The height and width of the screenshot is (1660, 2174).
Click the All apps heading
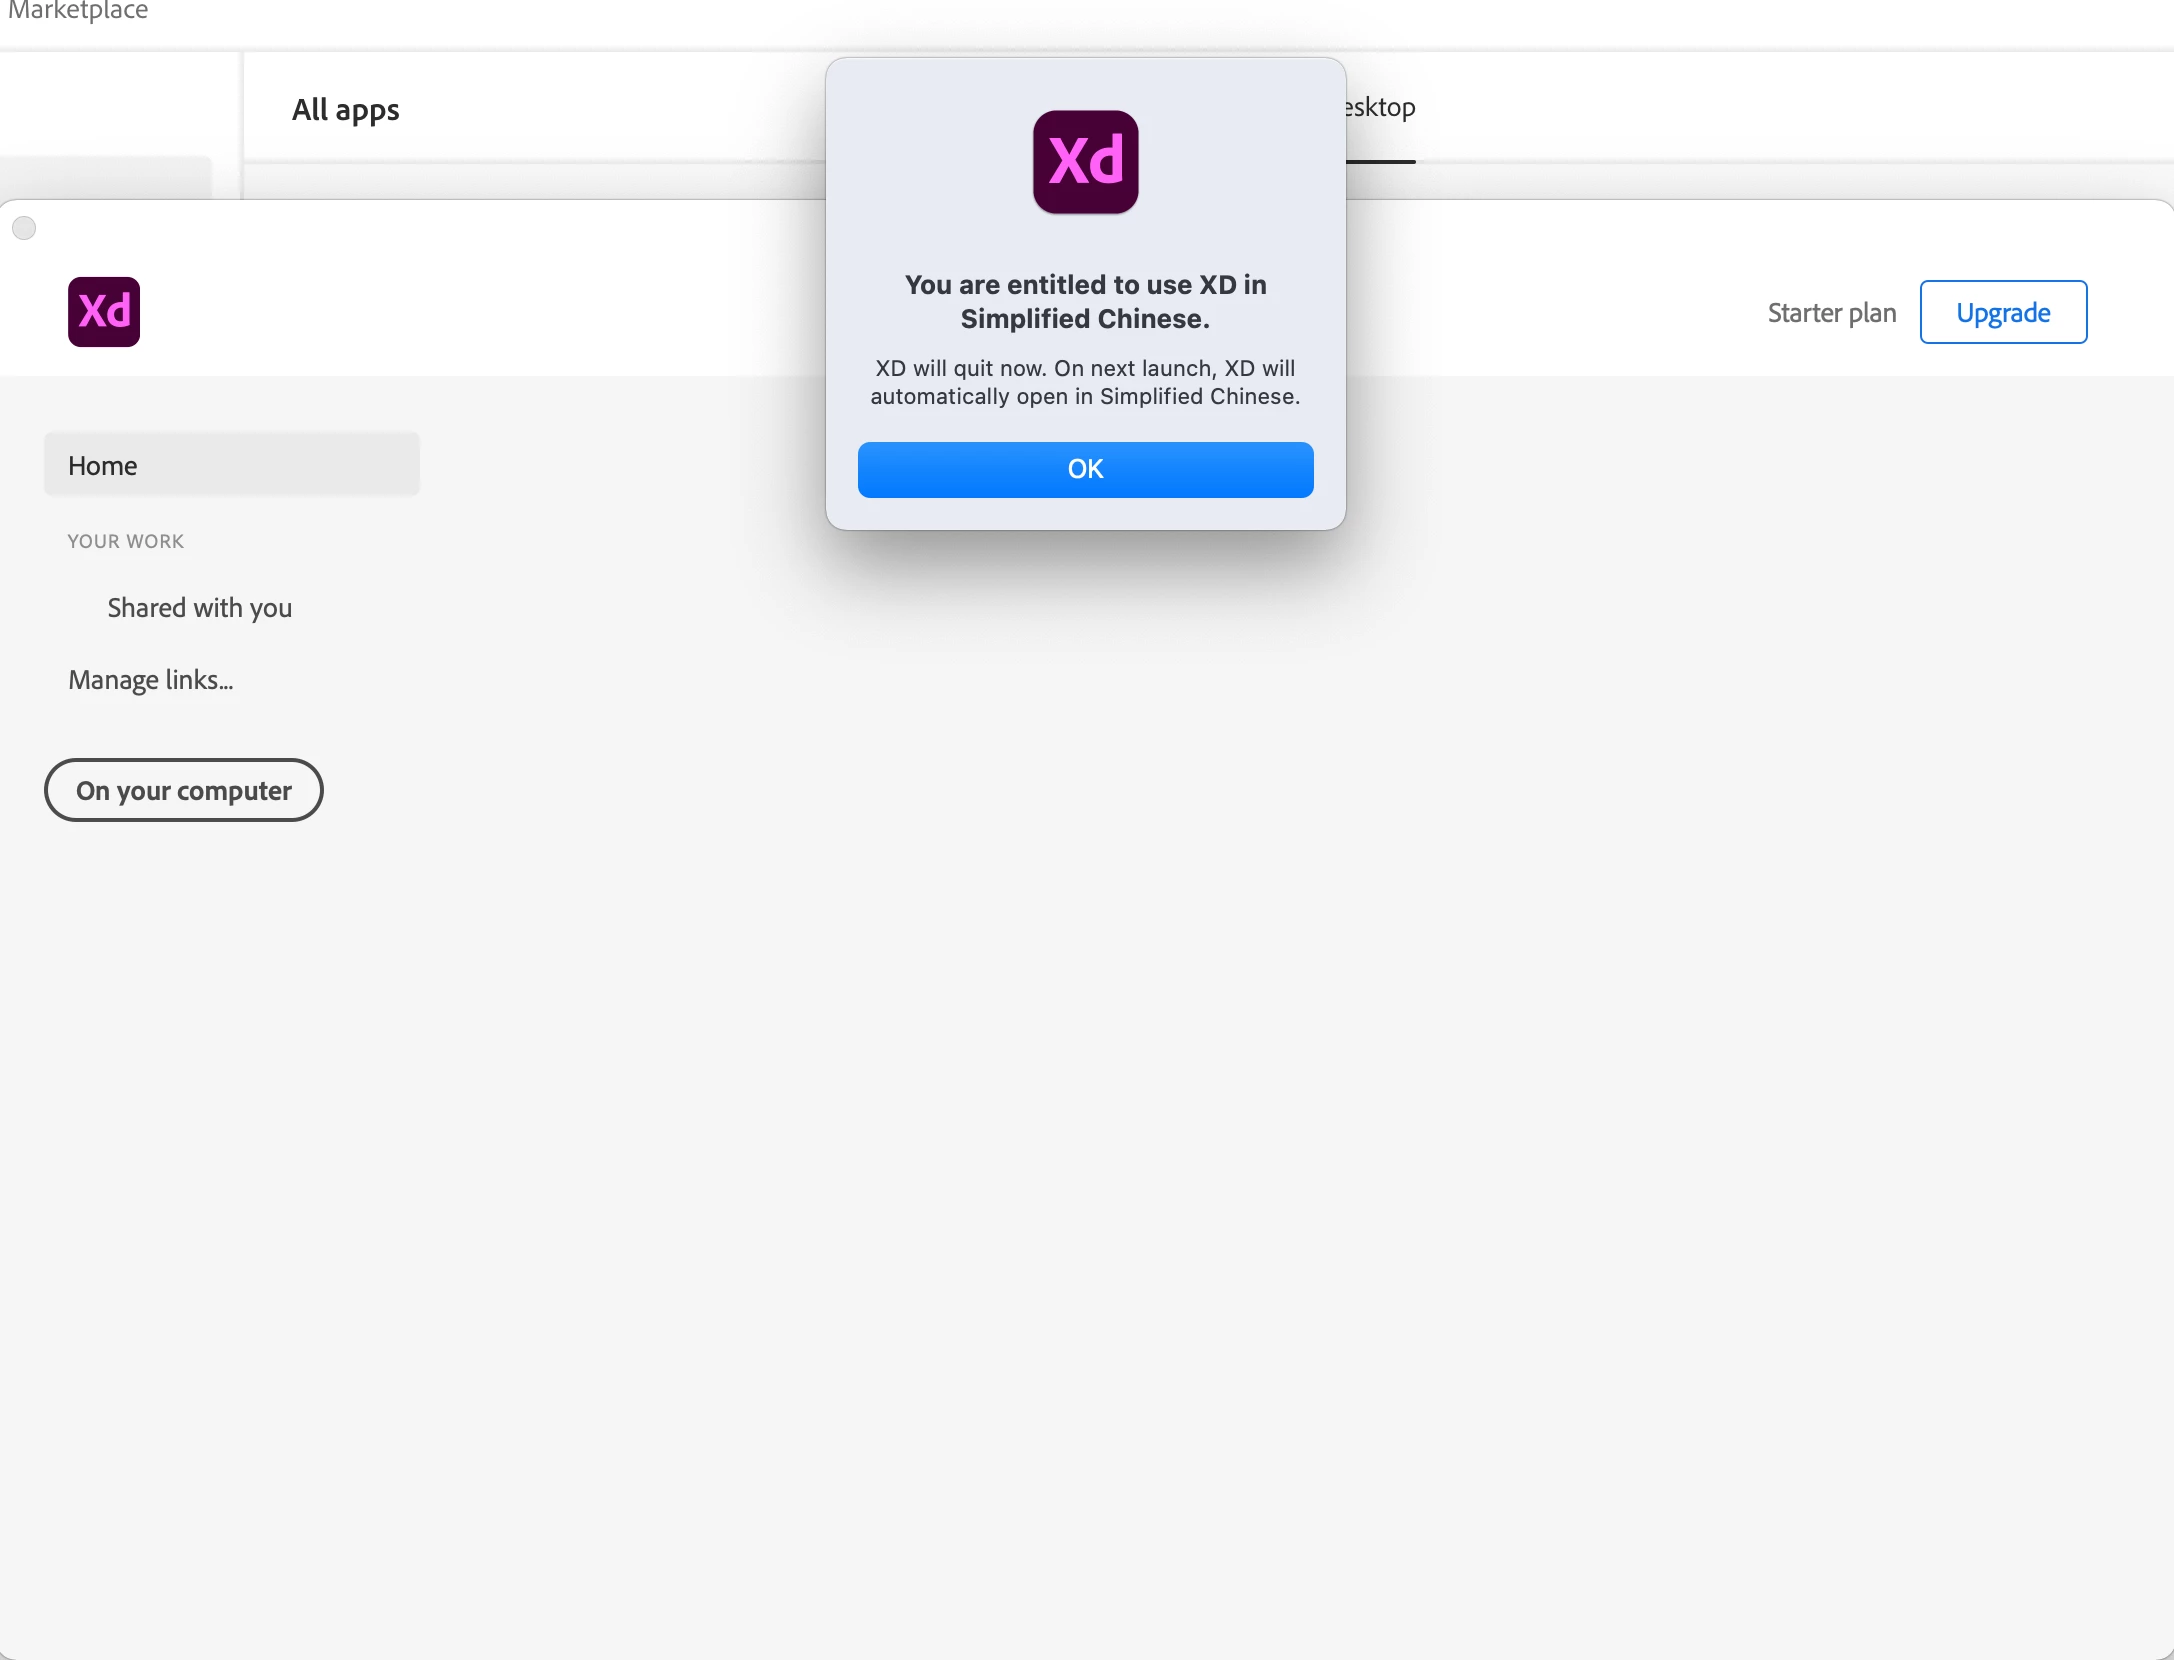point(345,110)
